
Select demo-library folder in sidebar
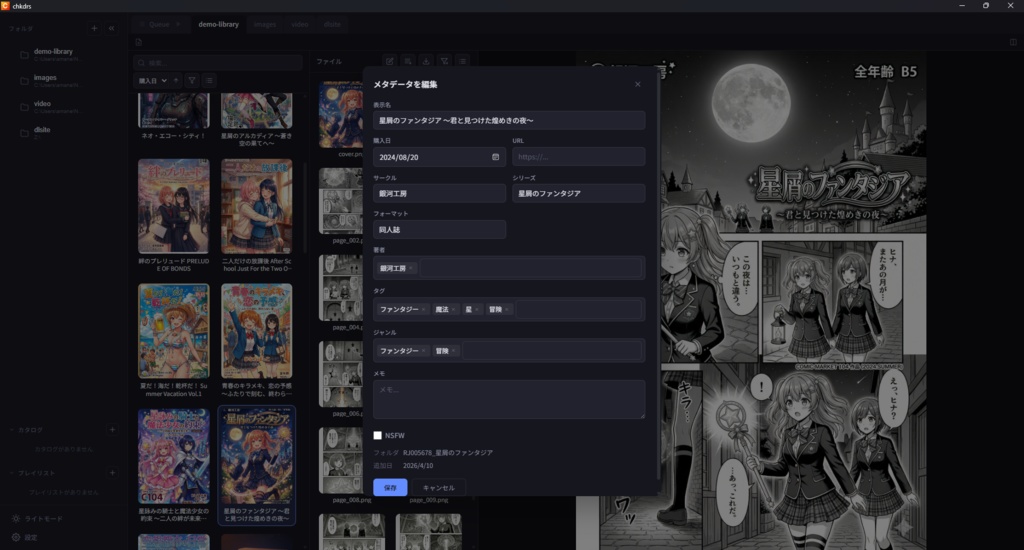(x=54, y=54)
